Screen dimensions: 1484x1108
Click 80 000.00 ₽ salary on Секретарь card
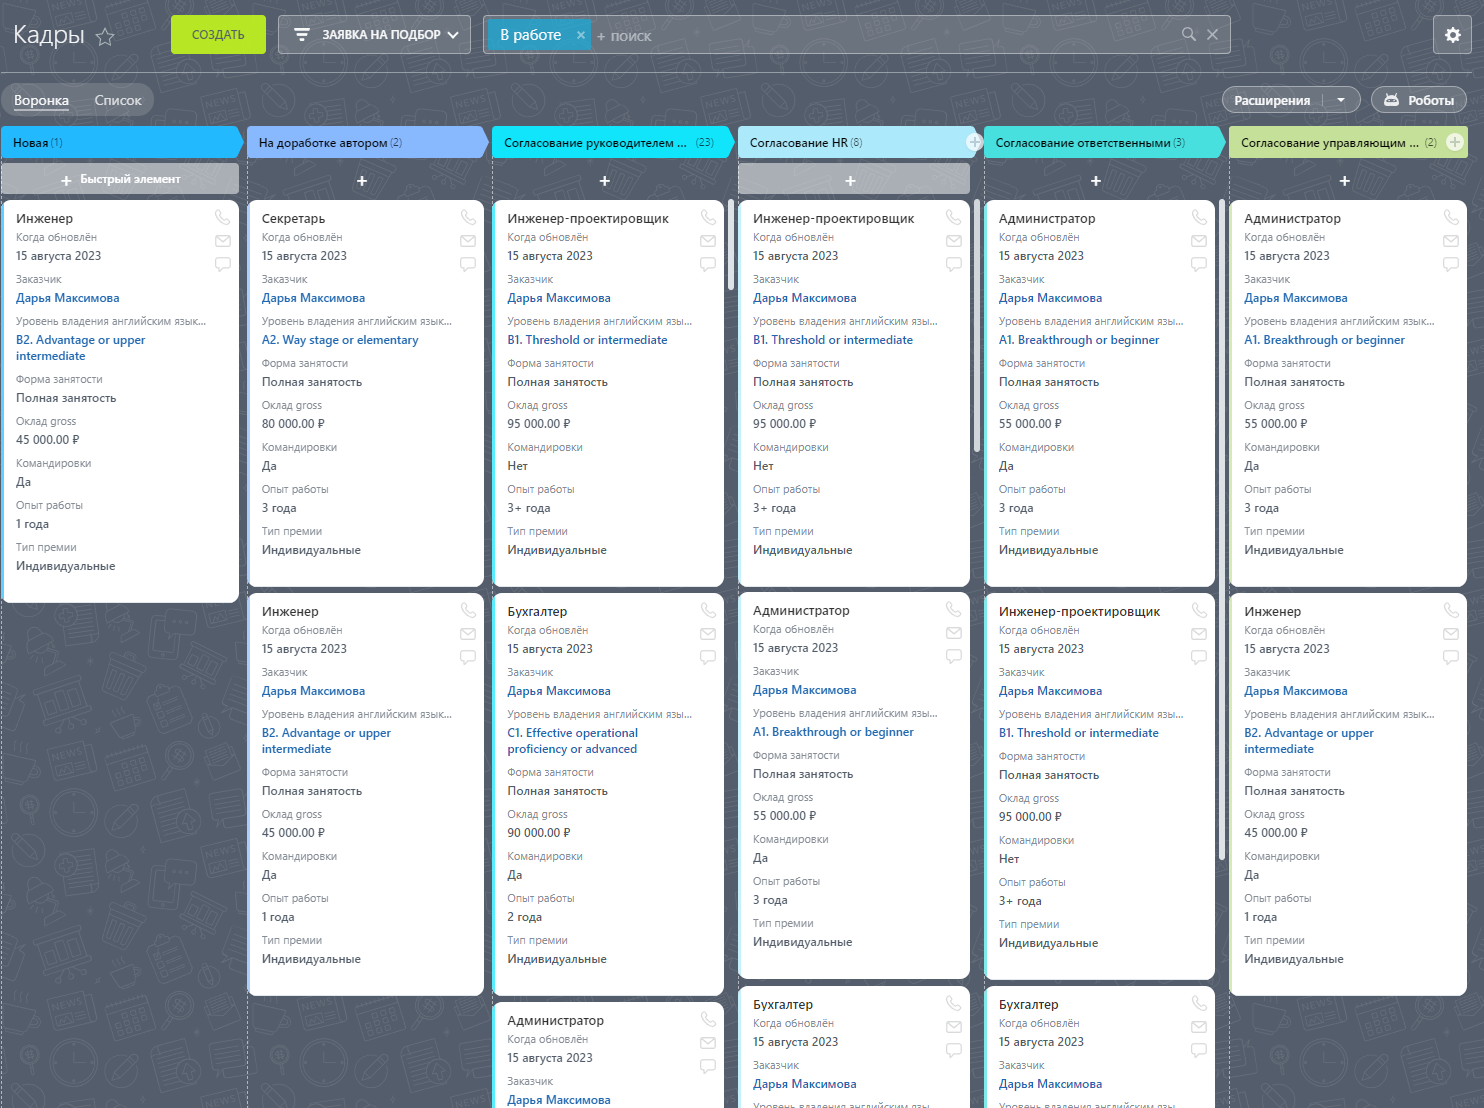[x=293, y=424]
